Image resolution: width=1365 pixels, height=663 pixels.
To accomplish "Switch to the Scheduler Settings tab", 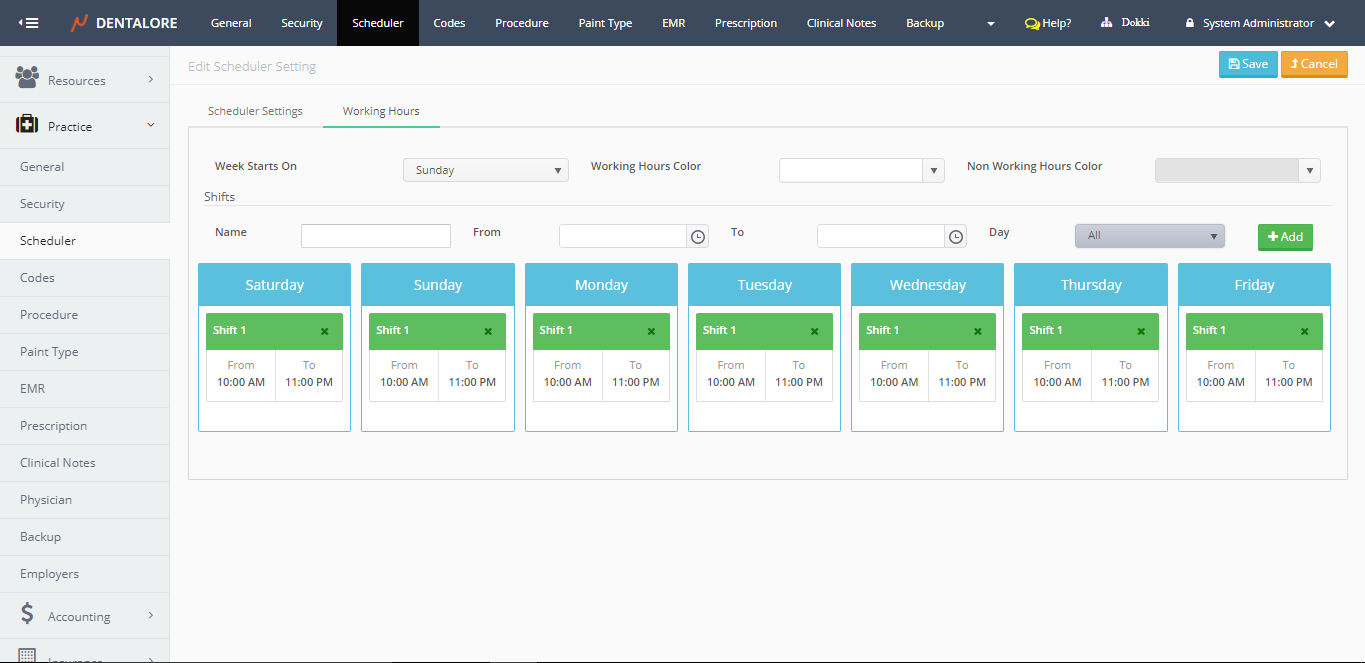I will [x=255, y=111].
